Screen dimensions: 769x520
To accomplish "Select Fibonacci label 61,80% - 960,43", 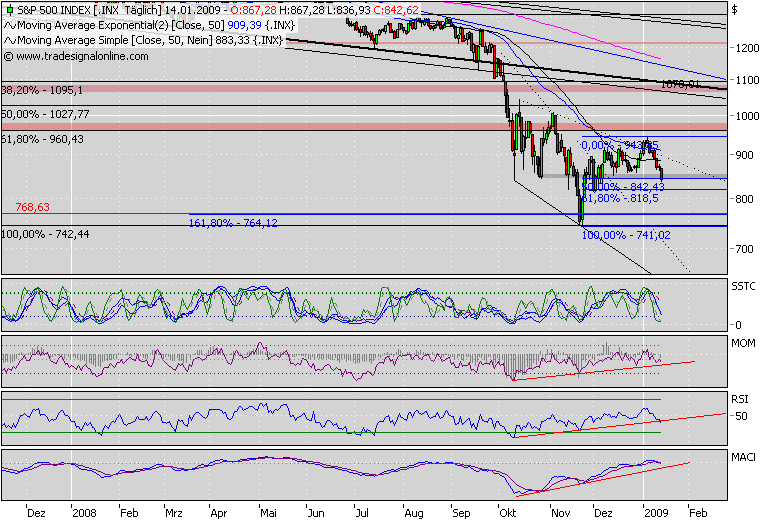I will 43,139.
